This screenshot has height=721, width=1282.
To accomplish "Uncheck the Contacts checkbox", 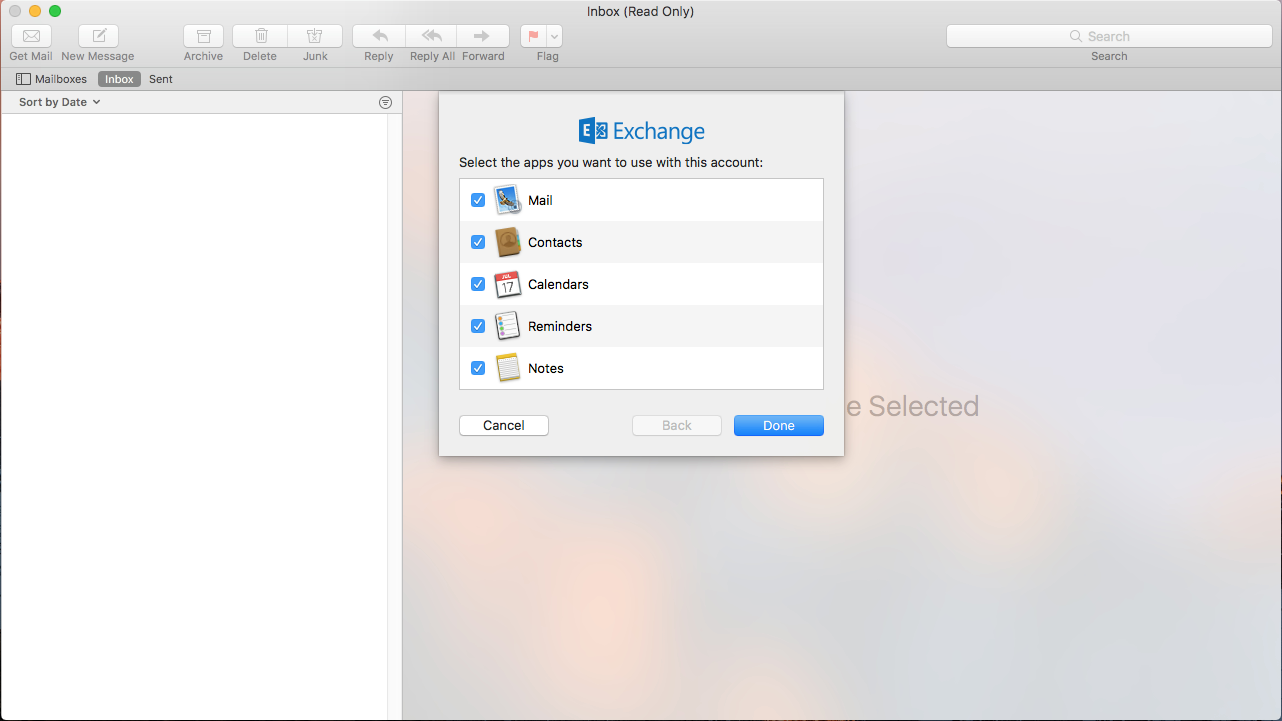I will click(478, 242).
